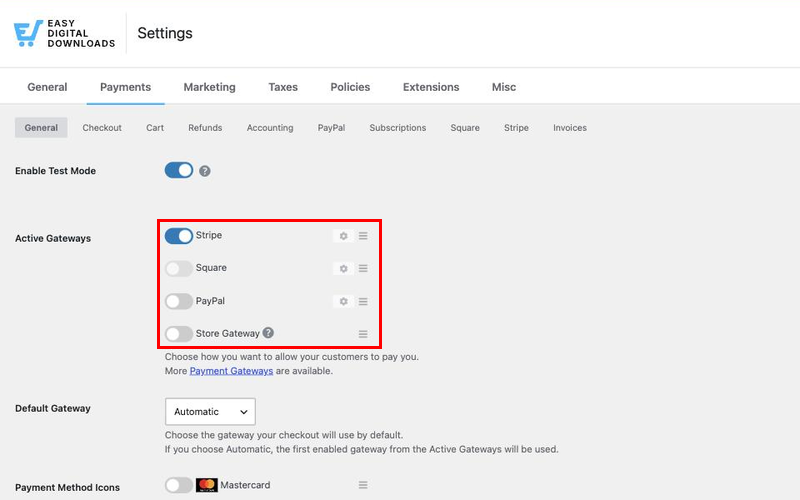Open the Accounting sub-tab
The image size is (800, 500).
tap(270, 128)
